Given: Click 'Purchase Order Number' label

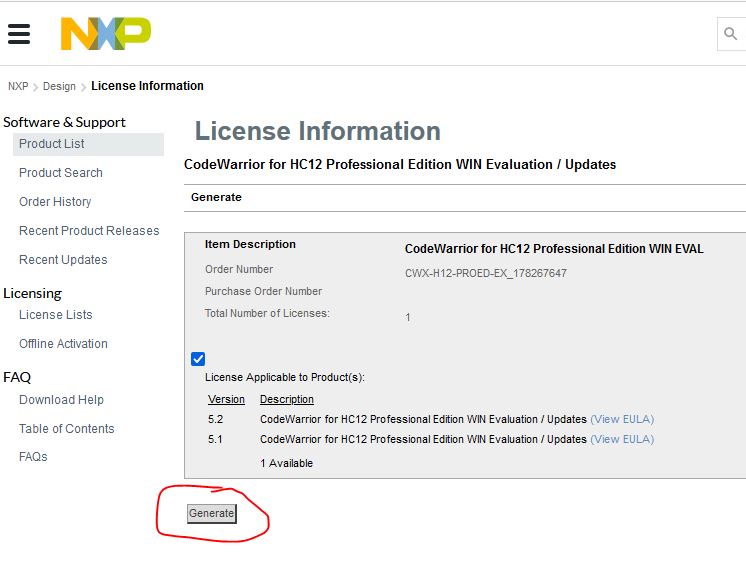Looking at the screenshot, I should [264, 291].
